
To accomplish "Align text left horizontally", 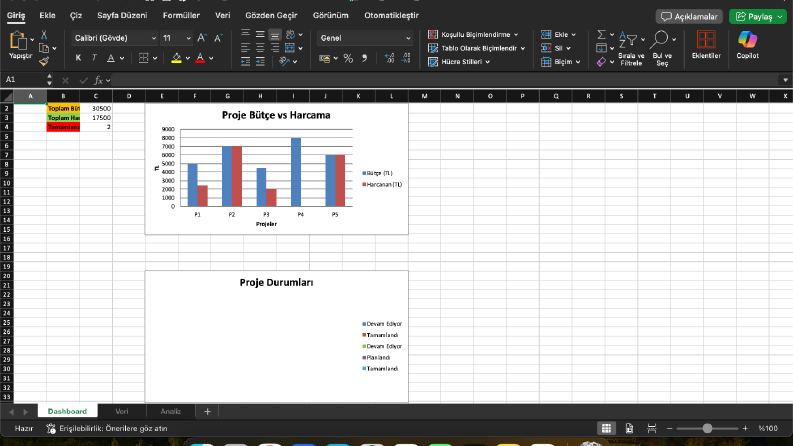I will (245, 48).
